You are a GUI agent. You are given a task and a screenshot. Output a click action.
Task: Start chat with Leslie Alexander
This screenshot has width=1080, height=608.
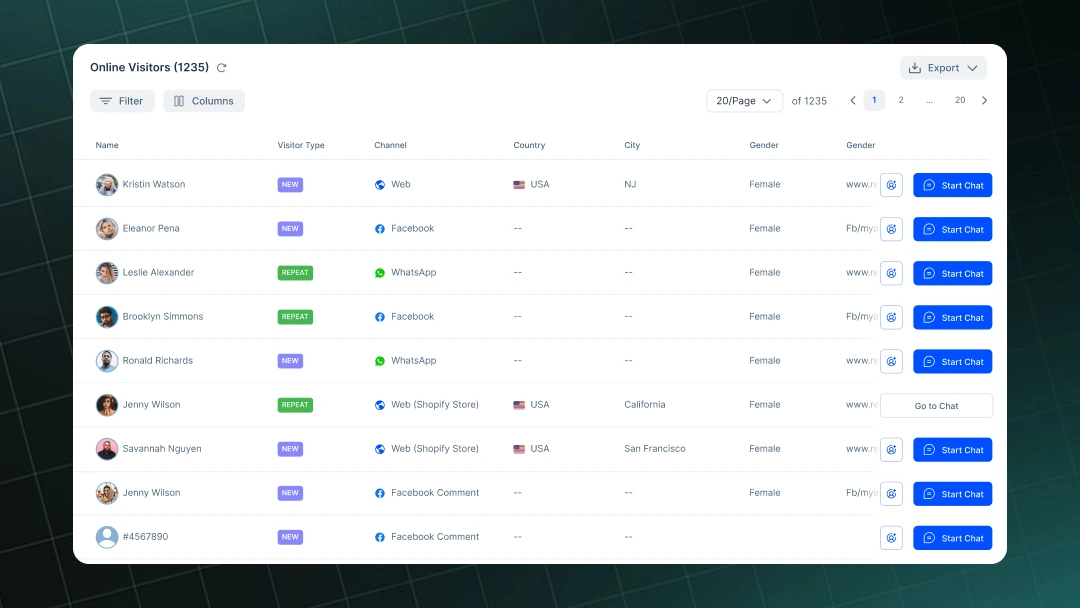(x=953, y=273)
